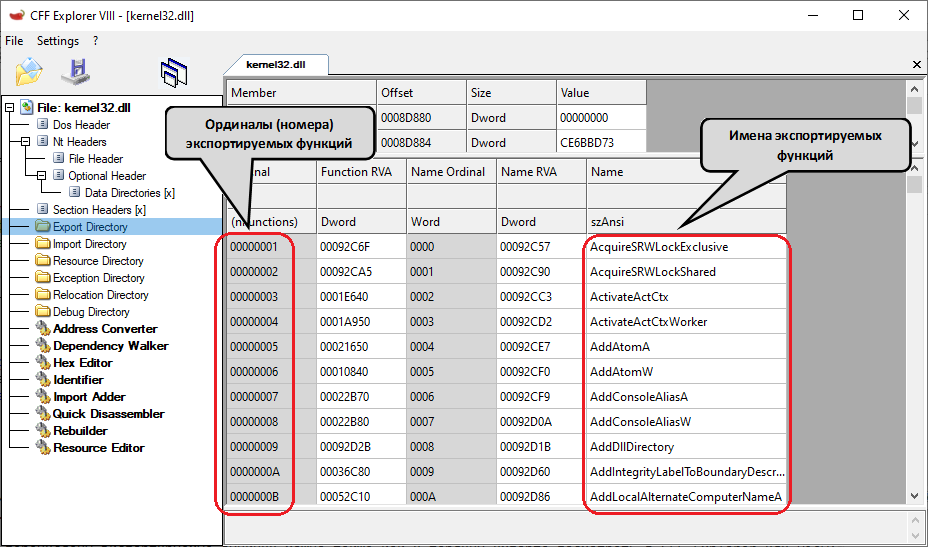Click the Export Directory folder icon
The width and height of the screenshot is (928, 547).
[43, 226]
